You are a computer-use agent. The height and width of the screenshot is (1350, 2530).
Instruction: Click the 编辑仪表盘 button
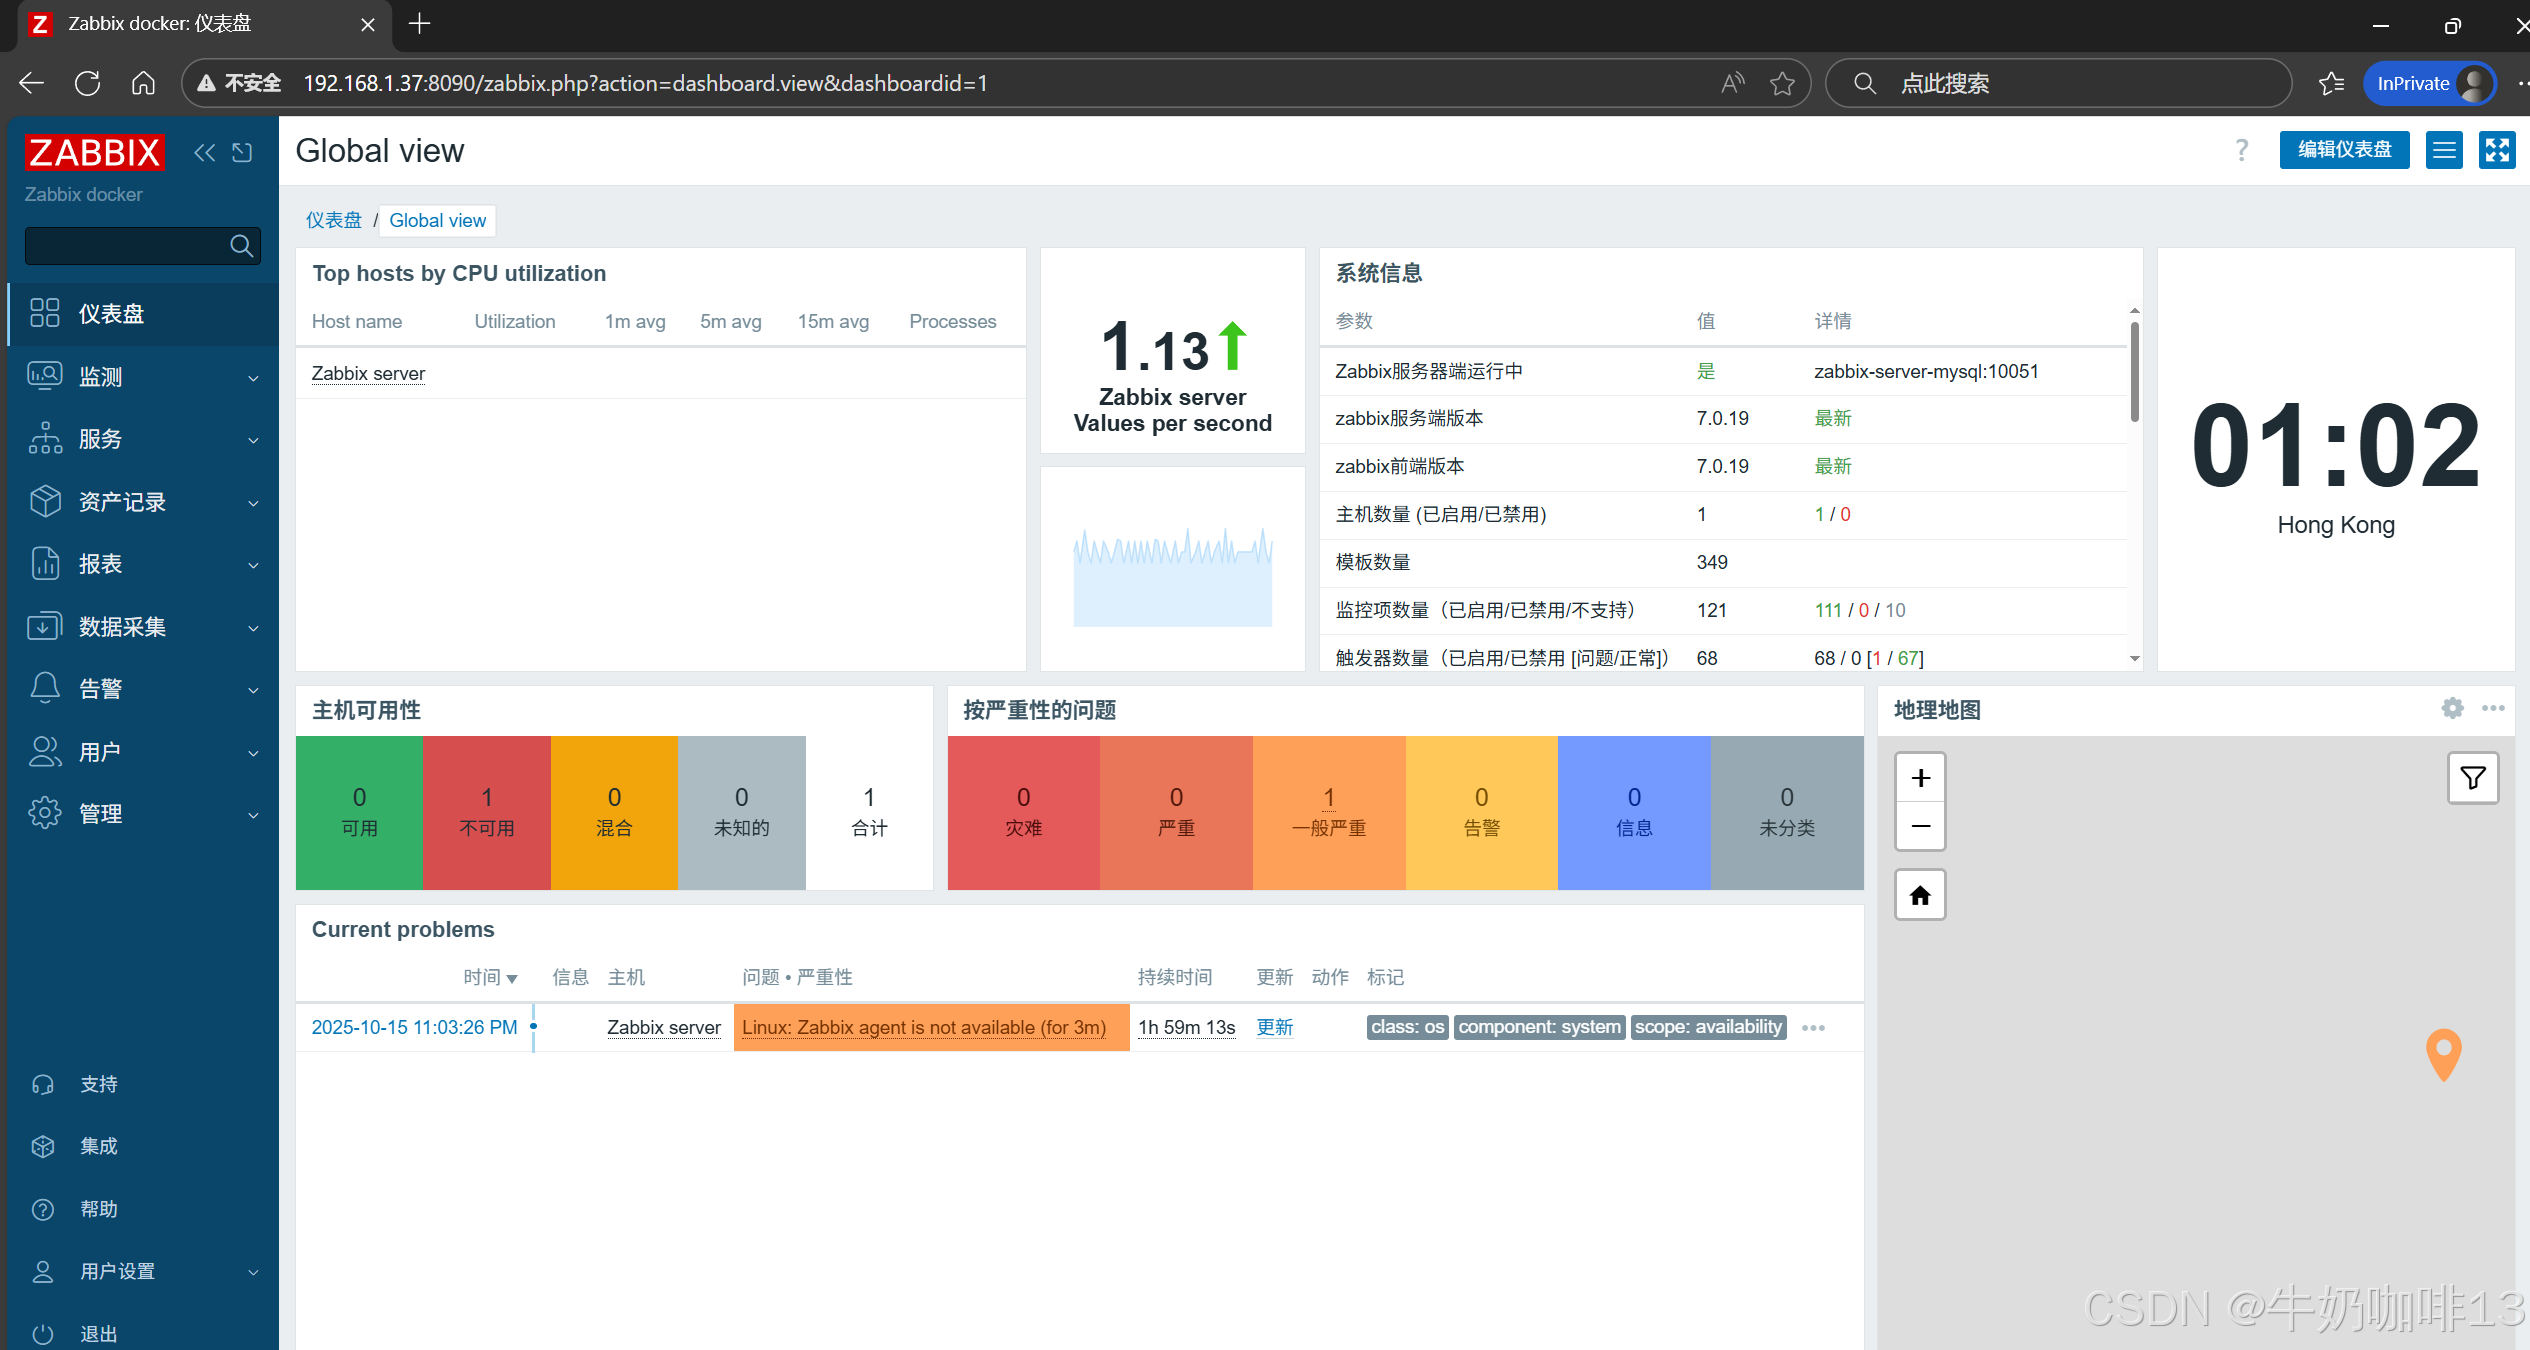pos(2344,150)
